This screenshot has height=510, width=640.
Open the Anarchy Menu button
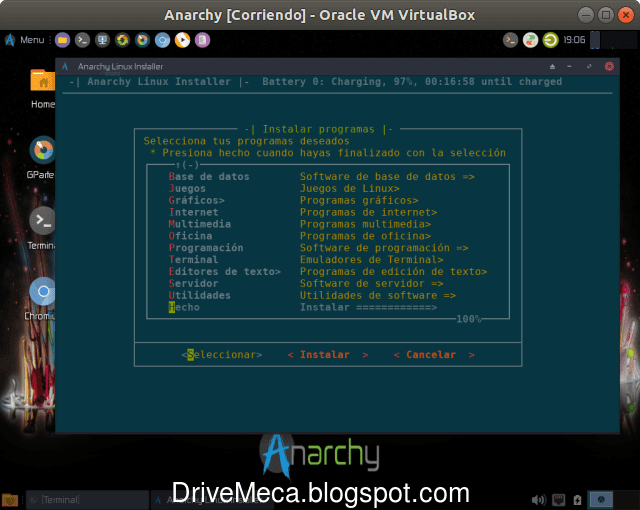coord(24,40)
